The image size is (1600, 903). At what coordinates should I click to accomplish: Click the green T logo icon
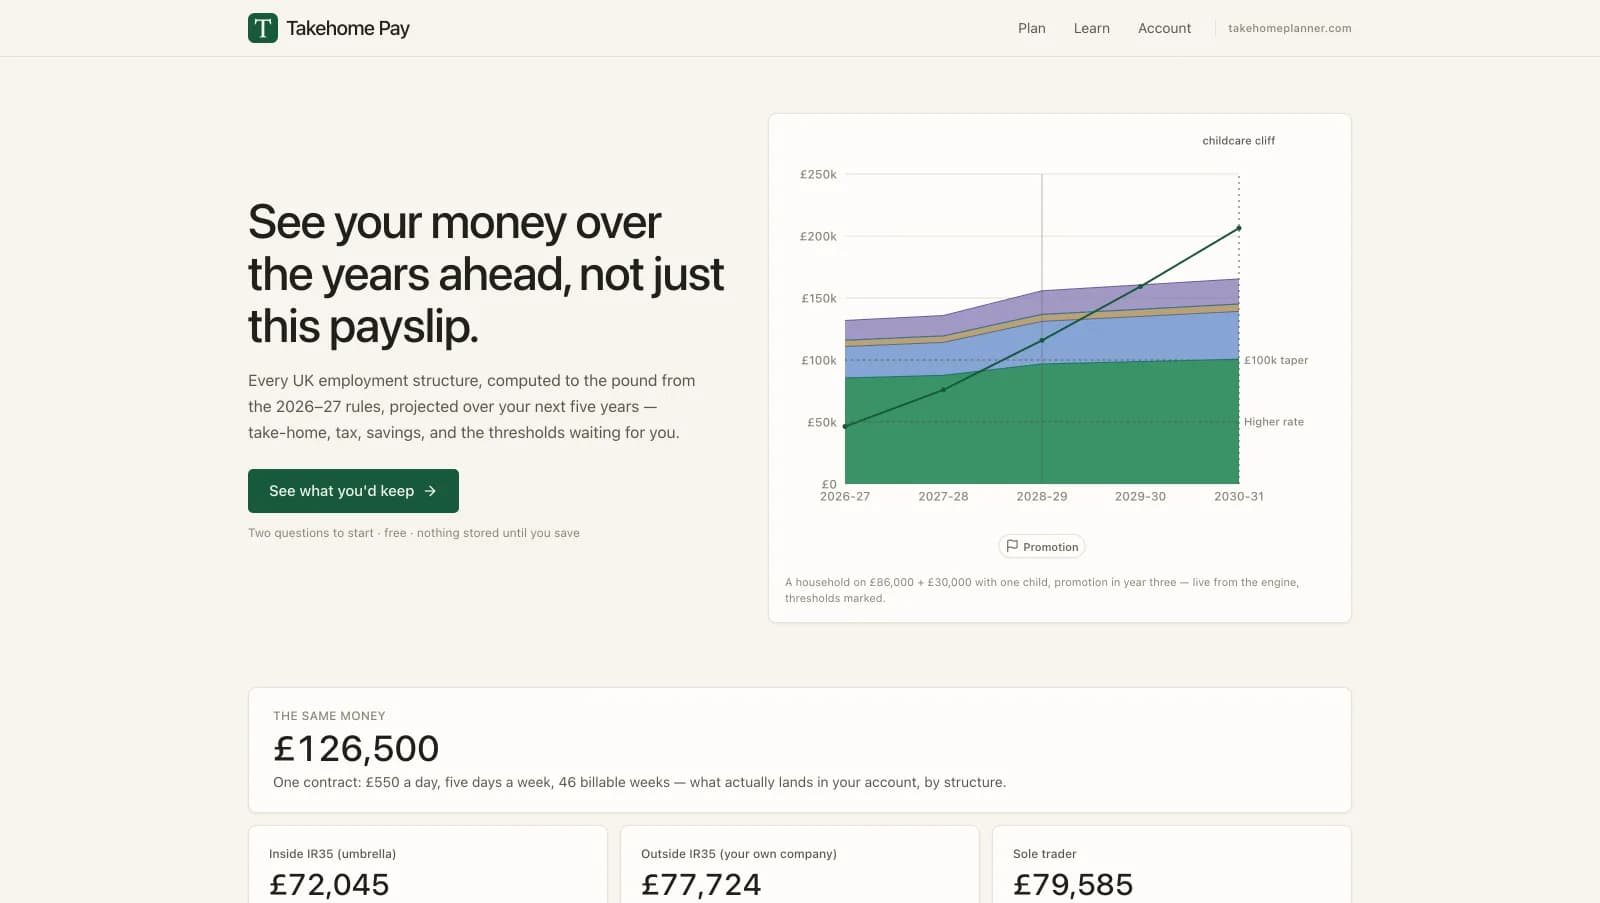263,28
